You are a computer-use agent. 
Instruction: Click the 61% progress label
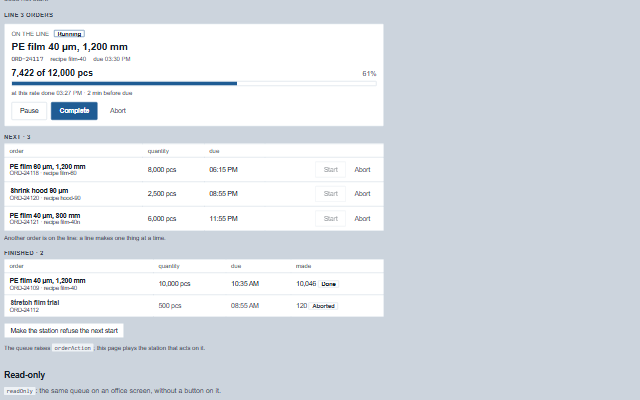click(x=369, y=73)
